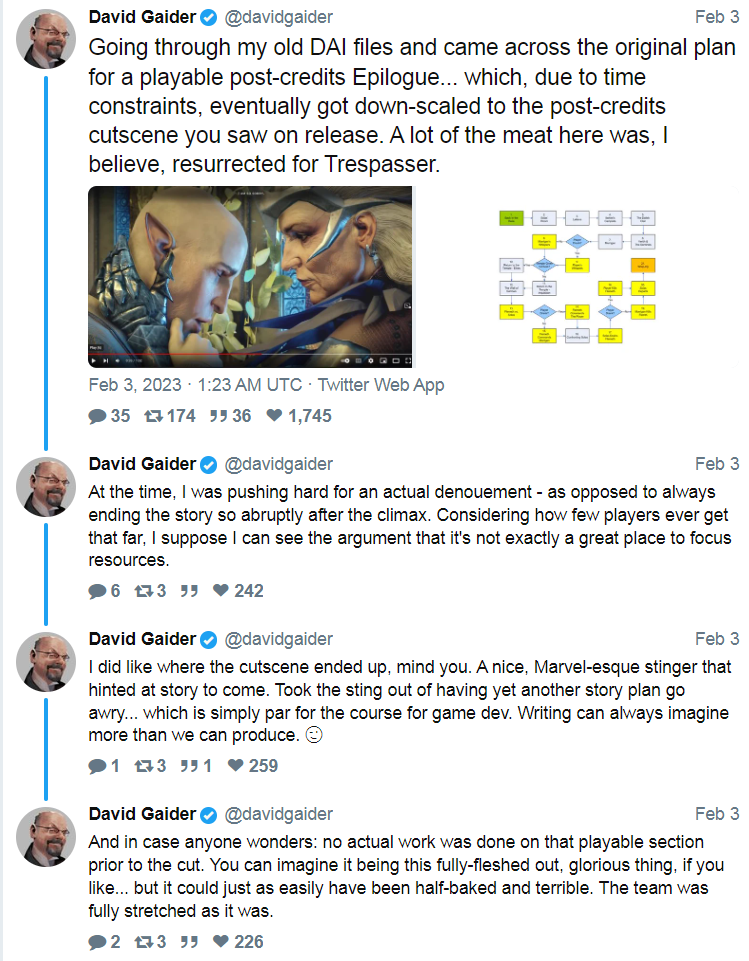Image resolution: width=749 pixels, height=961 pixels.
Task: Click the Feb 3 date on first tweet
Action: coord(717,17)
